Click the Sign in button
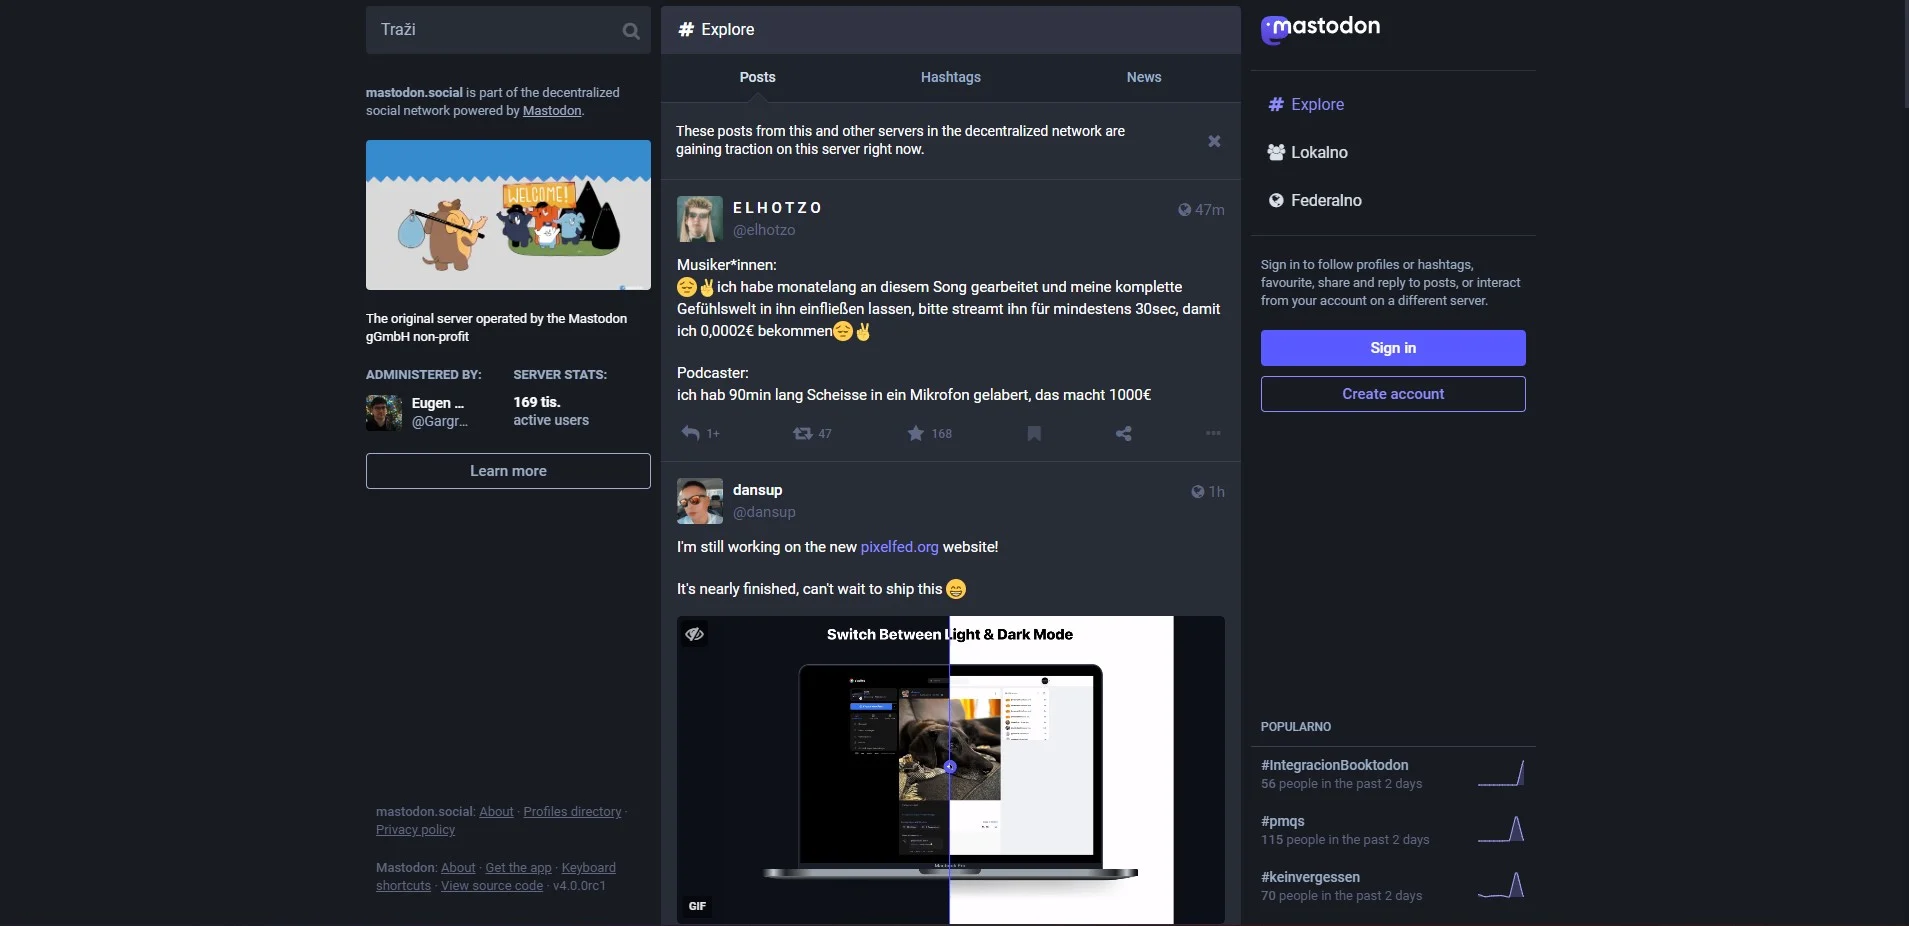This screenshot has width=1909, height=926. [x=1393, y=348]
